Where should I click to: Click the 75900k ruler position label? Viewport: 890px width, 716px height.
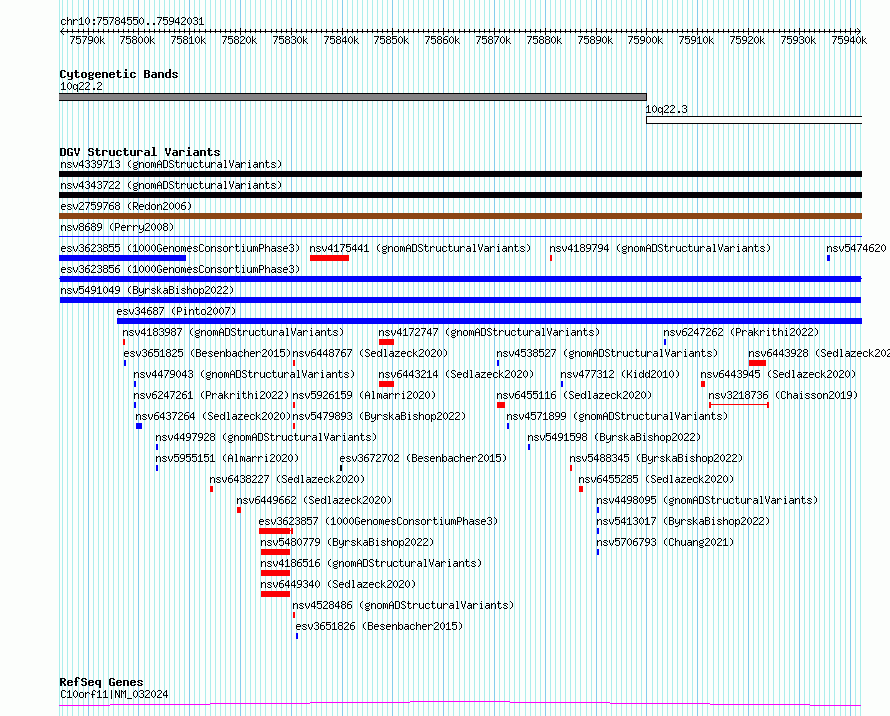click(x=645, y=40)
